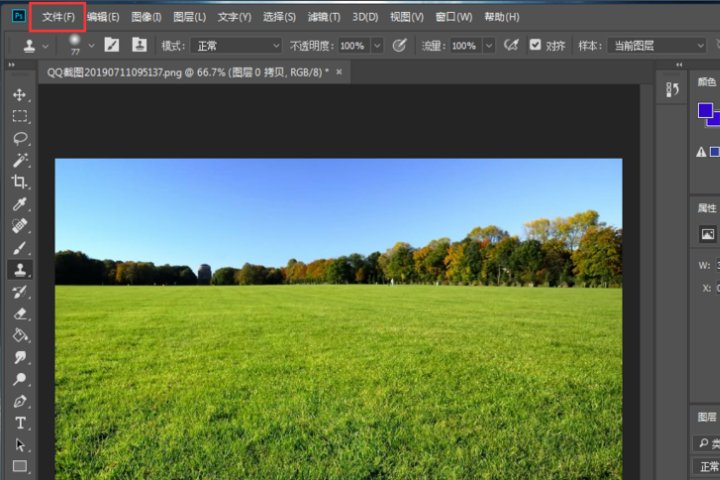720x480 pixels.
Task: Select the Paint Bucket tool
Action: (19, 335)
